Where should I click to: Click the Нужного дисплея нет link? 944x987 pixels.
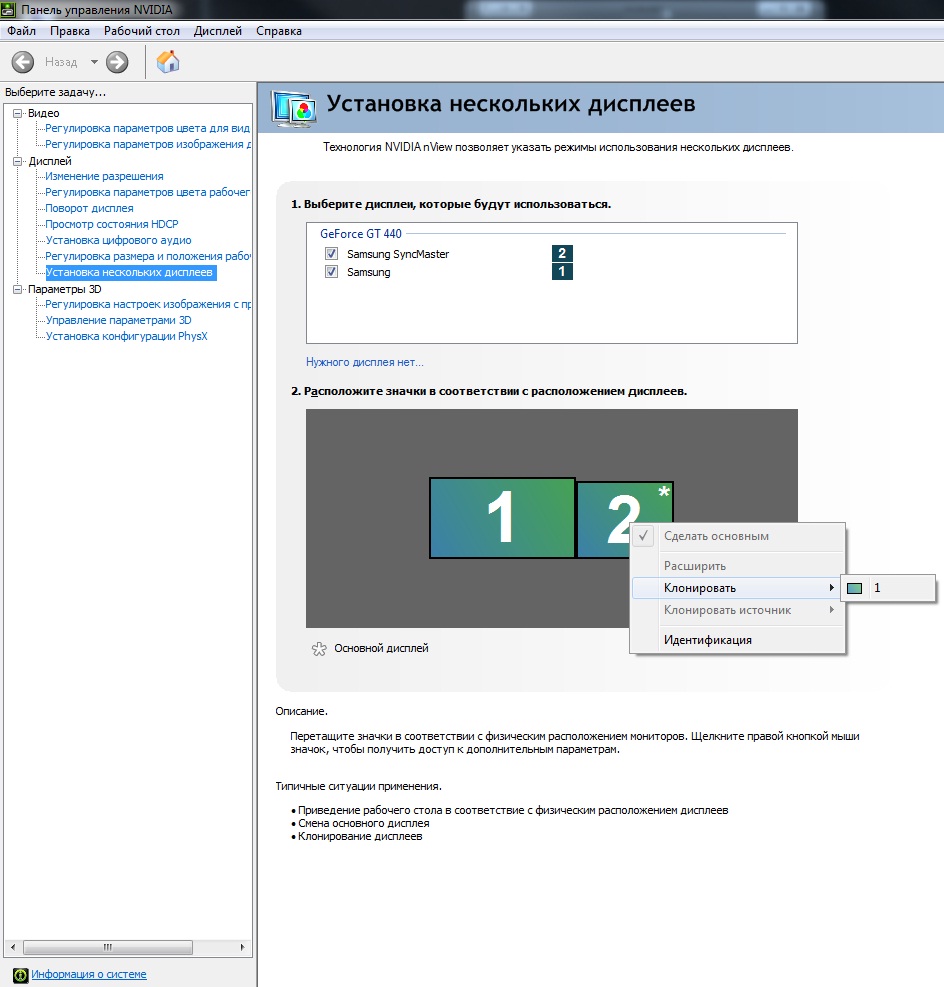coord(364,362)
